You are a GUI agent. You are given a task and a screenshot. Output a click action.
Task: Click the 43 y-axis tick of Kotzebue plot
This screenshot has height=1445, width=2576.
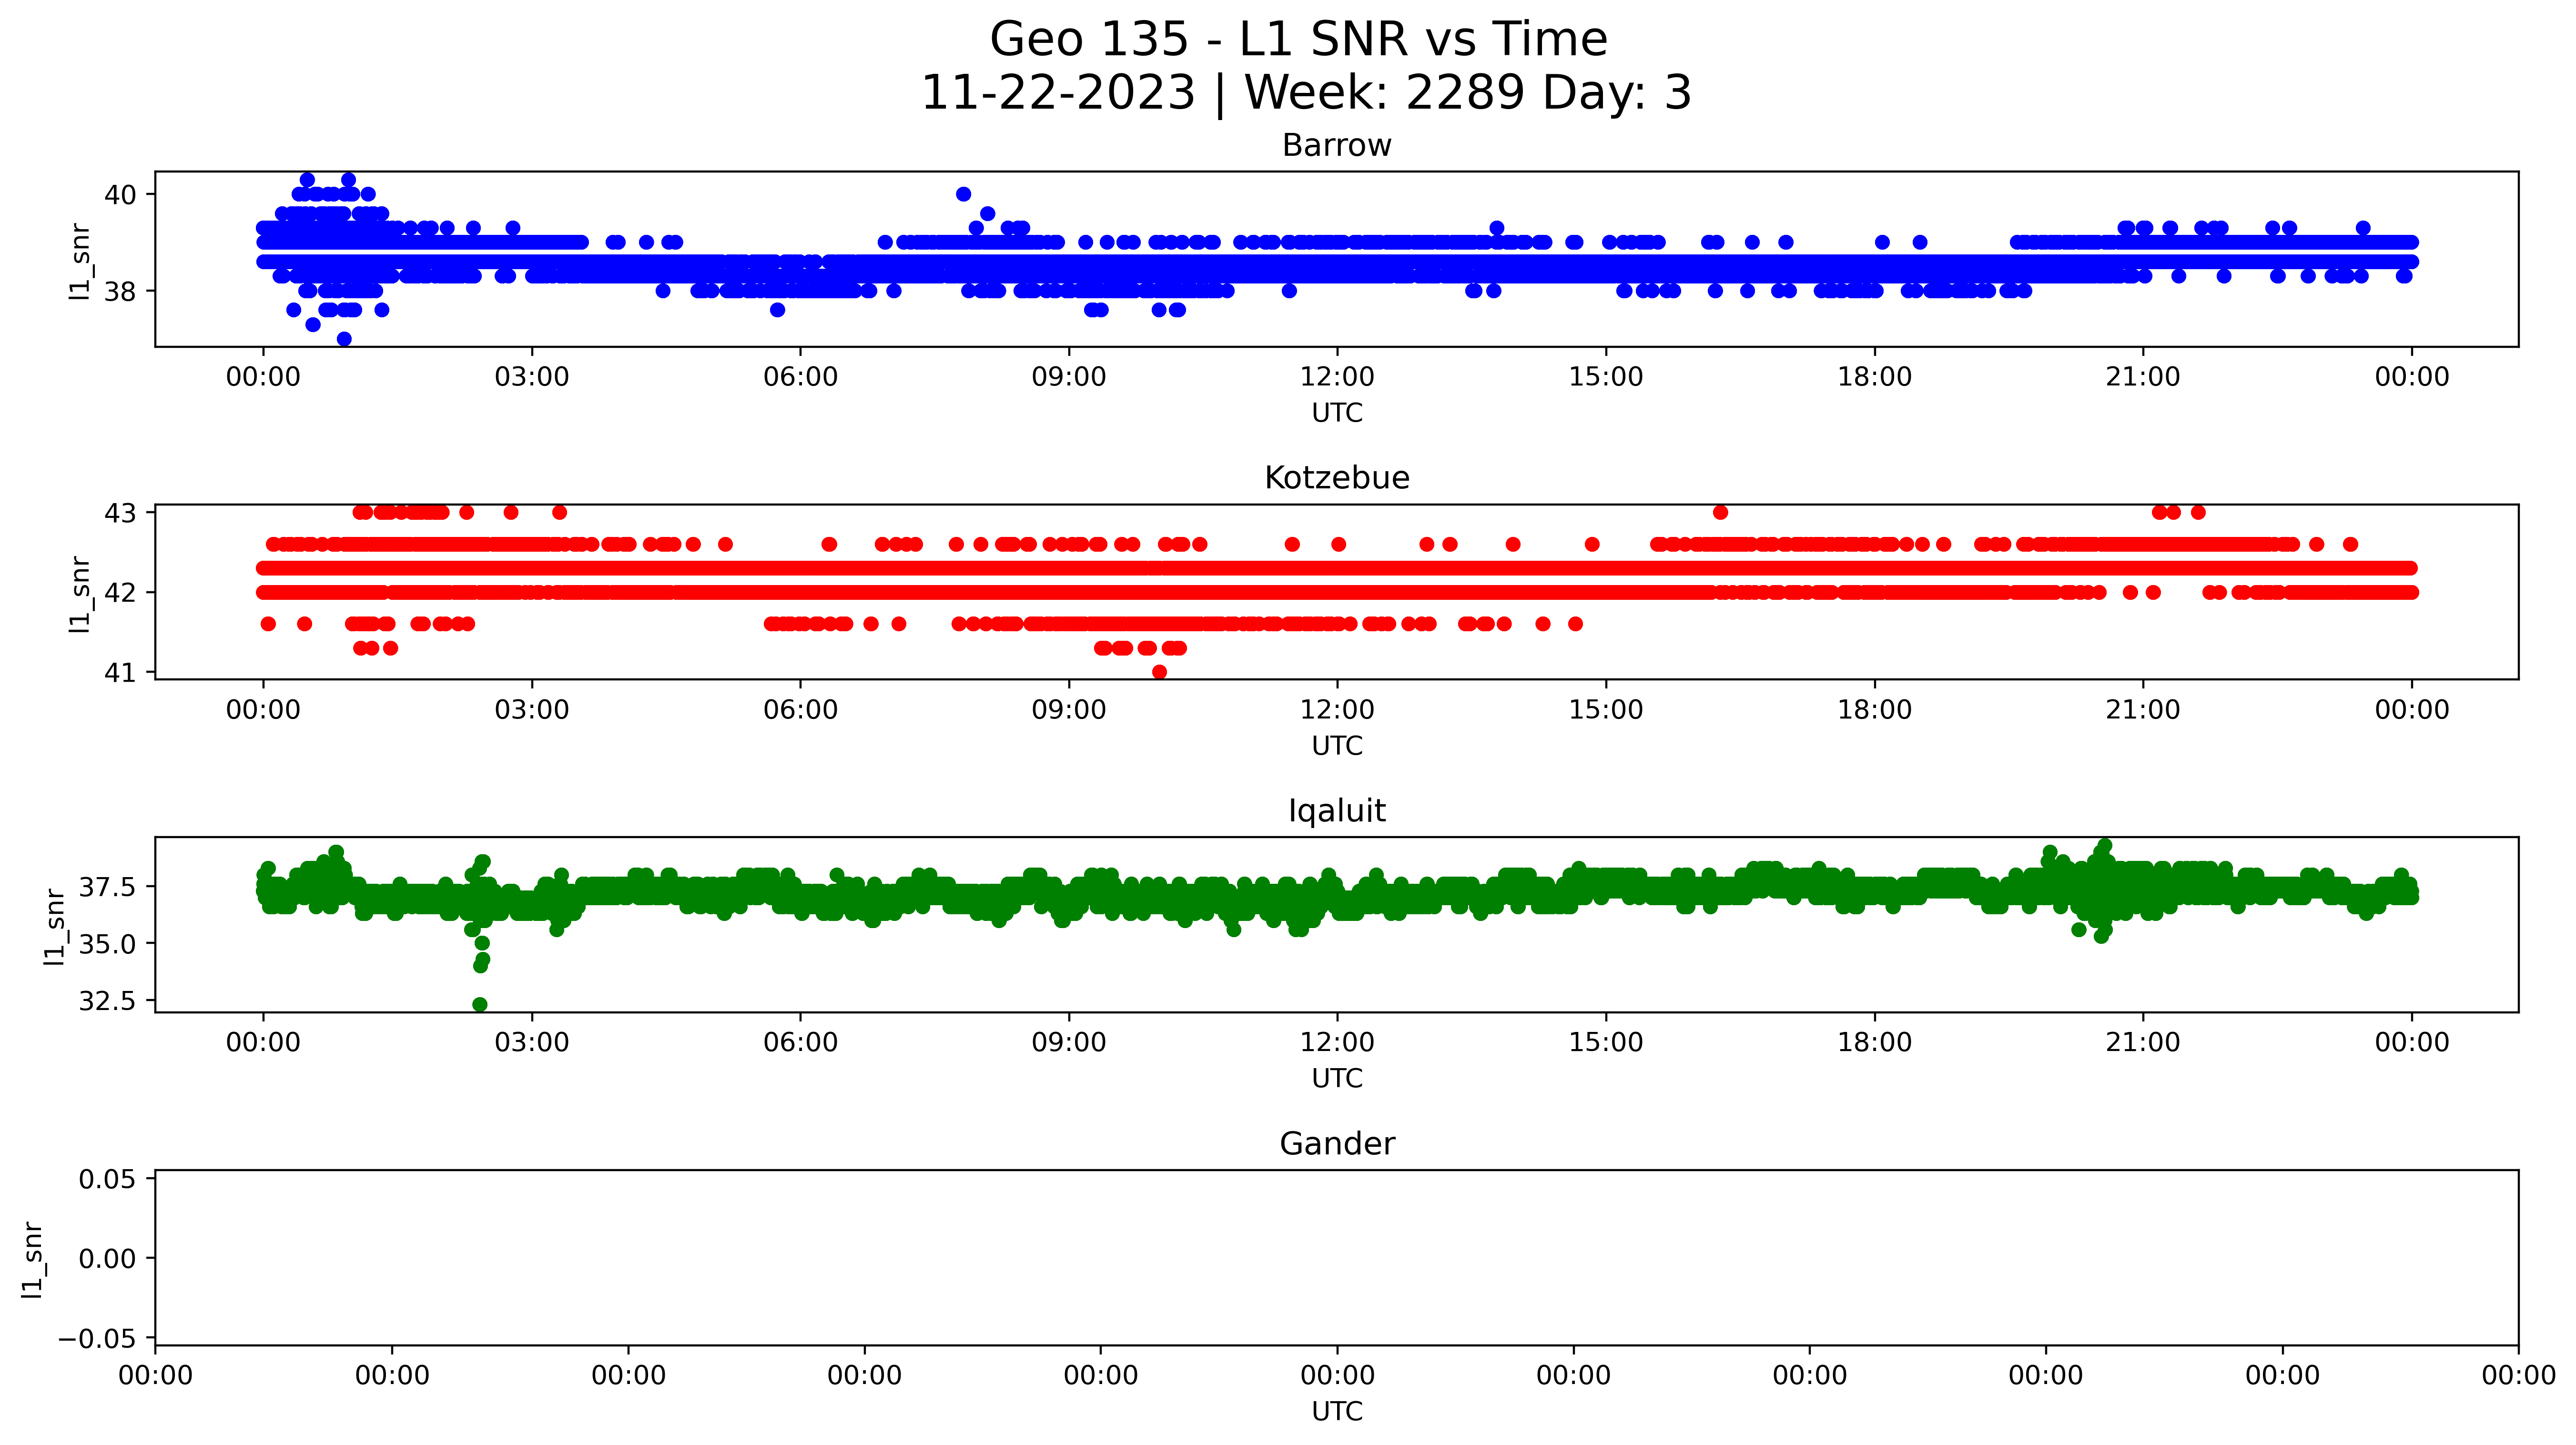[120, 513]
